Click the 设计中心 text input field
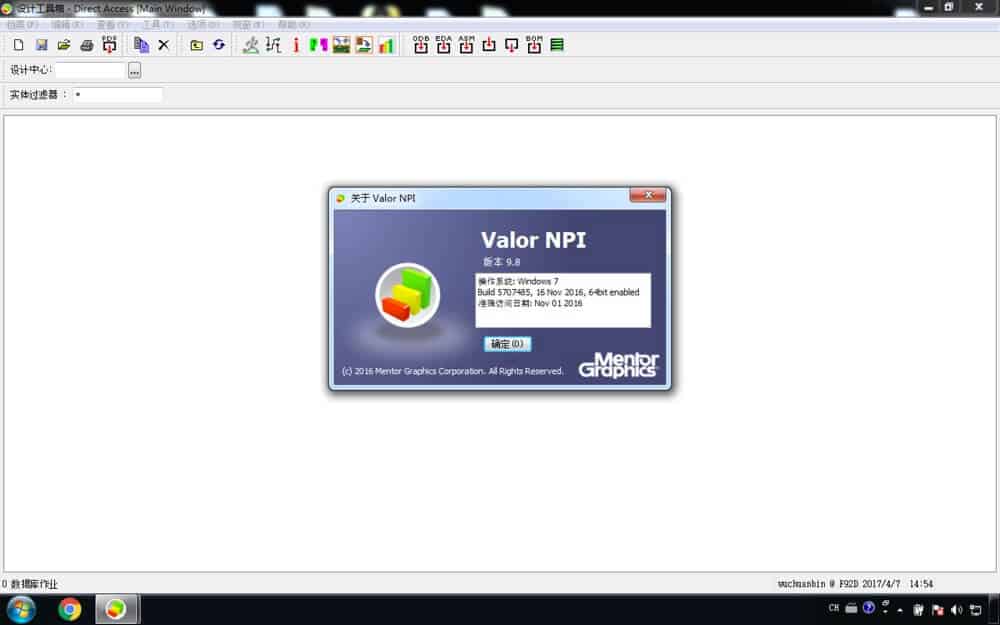The image size is (1000, 625). click(x=90, y=70)
